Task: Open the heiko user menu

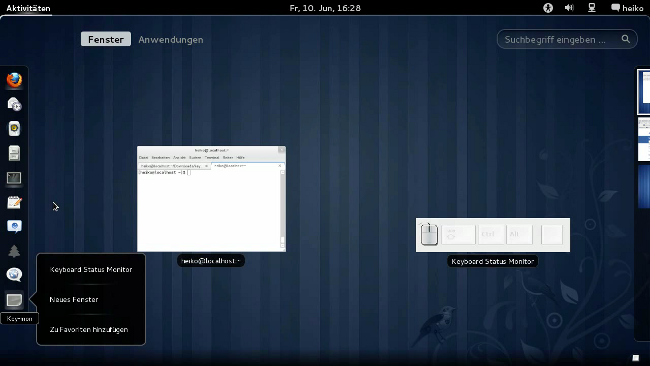Action: [628, 8]
